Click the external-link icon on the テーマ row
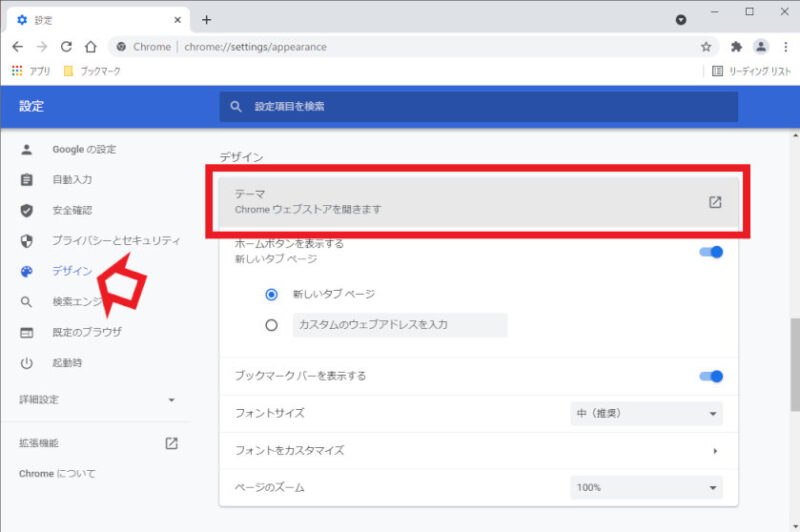Image resolution: width=800 pixels, height=532 pixels. [715, 202]
